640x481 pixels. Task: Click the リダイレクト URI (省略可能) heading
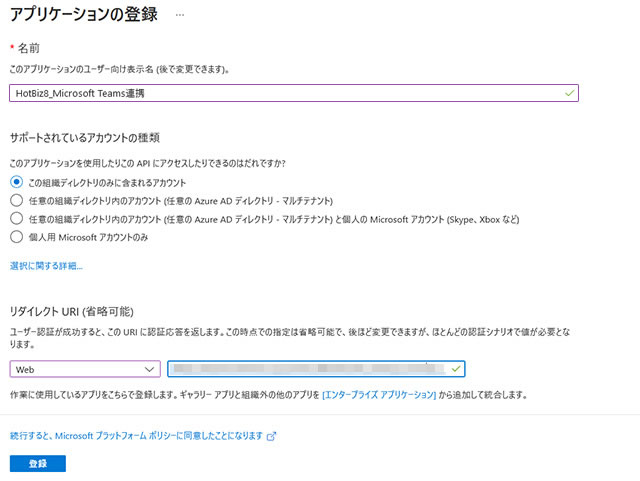(71, 312)
